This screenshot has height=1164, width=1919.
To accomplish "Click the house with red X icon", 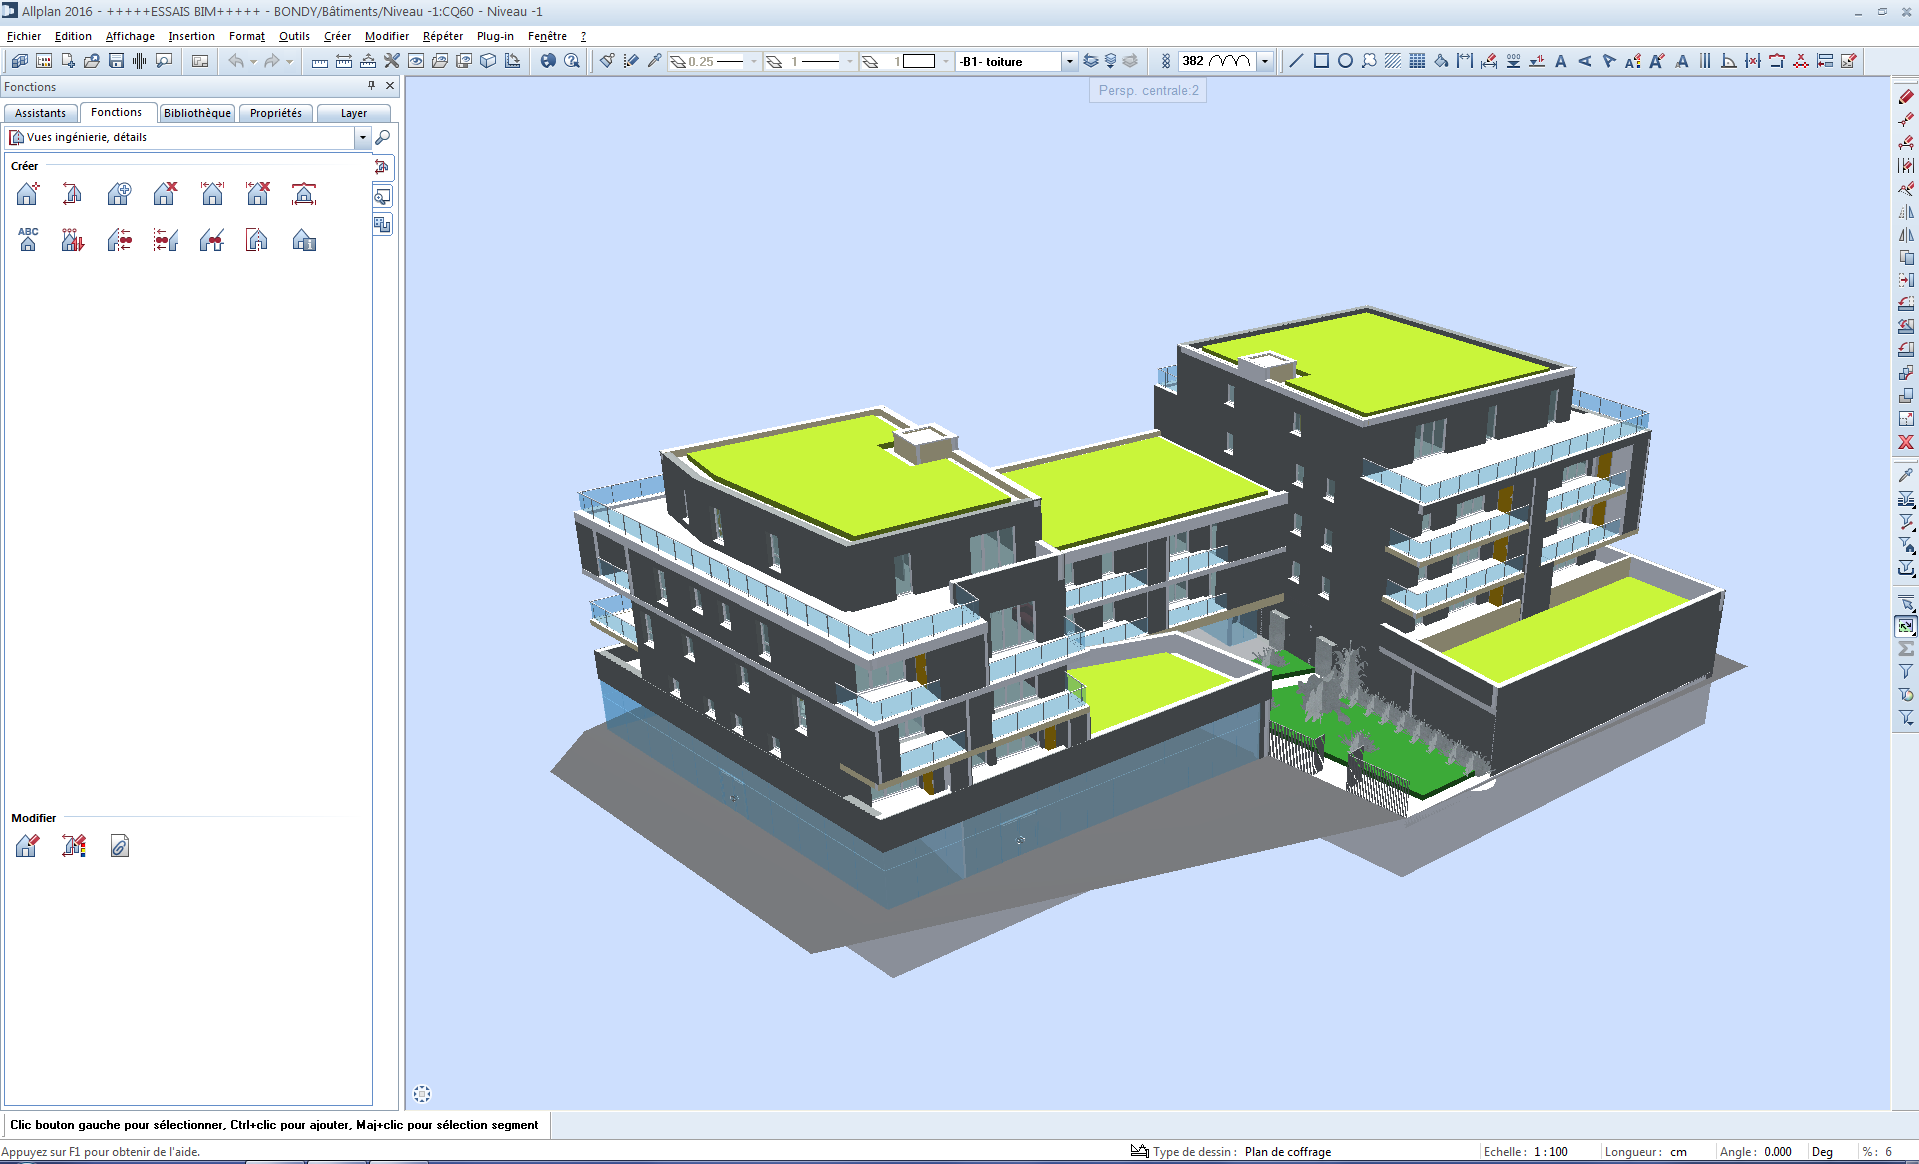I will tap(165, 193).
